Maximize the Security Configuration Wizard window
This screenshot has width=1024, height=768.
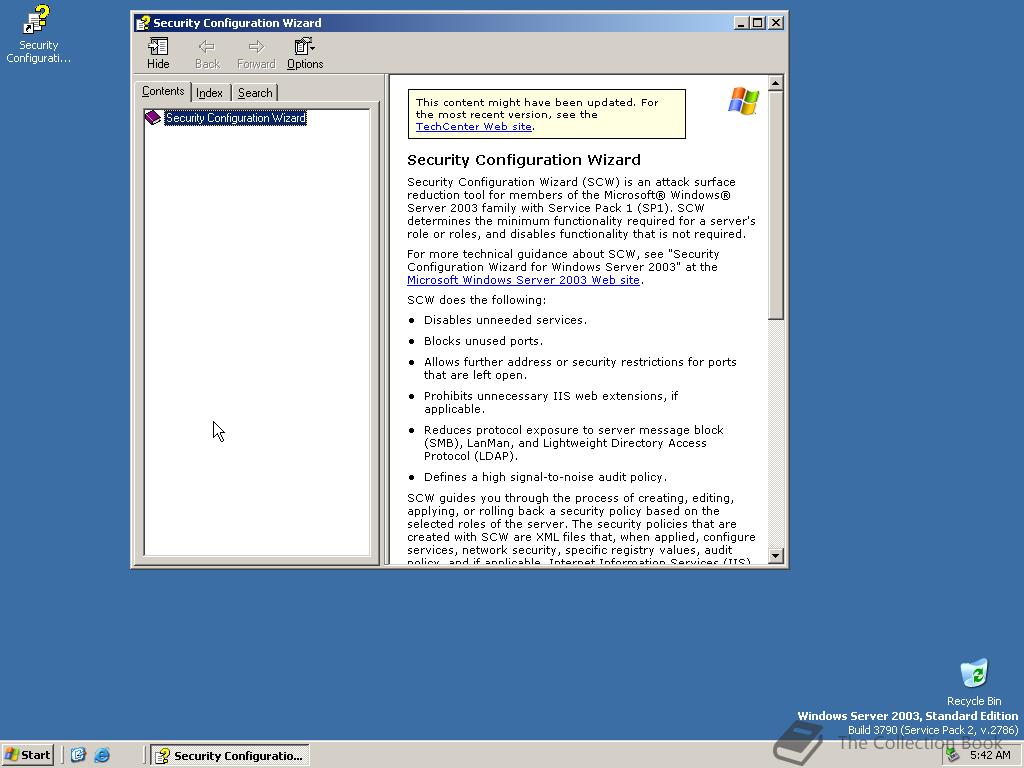point(757,23)
